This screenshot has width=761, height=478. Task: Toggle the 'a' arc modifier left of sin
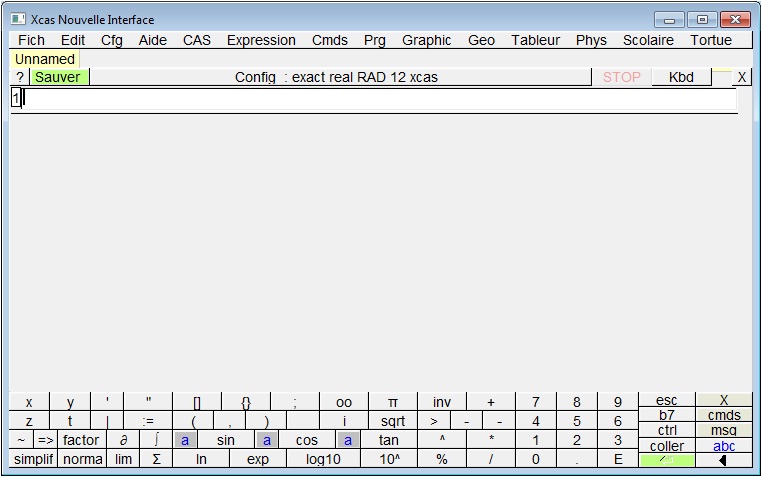(185, 440)
